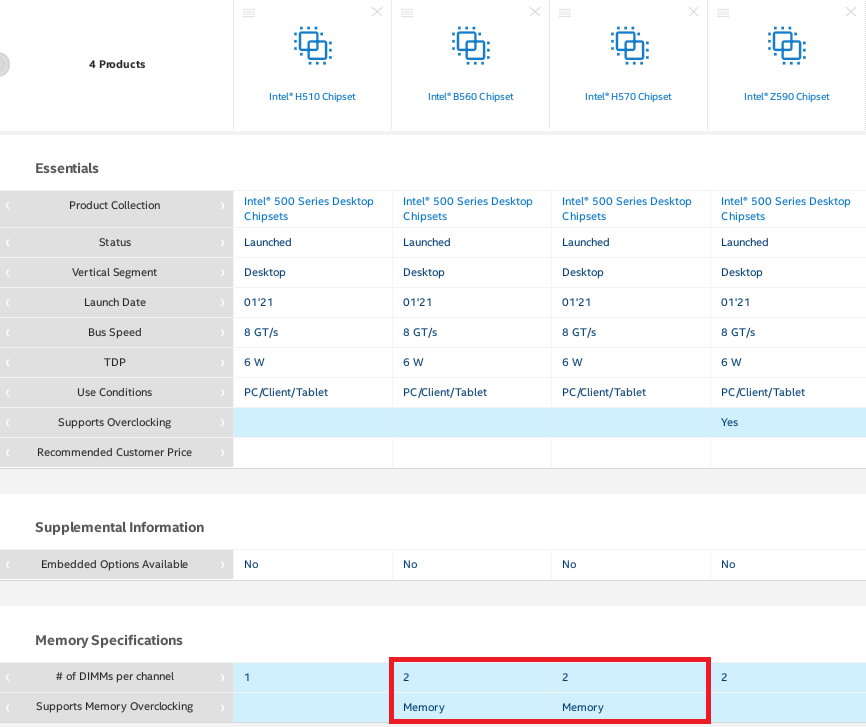Image resolution: width=866 pixels, height=727 pixels.
Task: Grab the B560 column reorder handle
Action: pos(407,13)
